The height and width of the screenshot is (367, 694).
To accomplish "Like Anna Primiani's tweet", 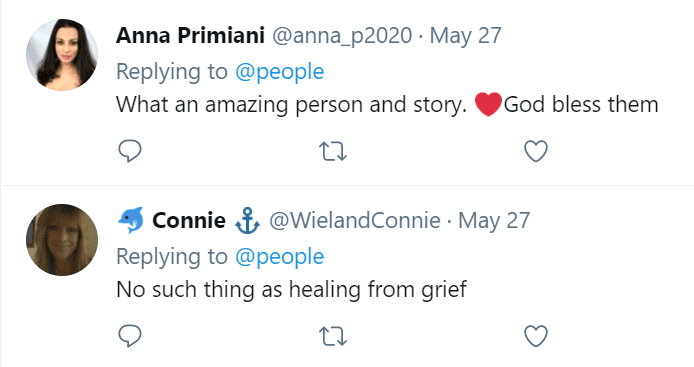I will (536, 151).
